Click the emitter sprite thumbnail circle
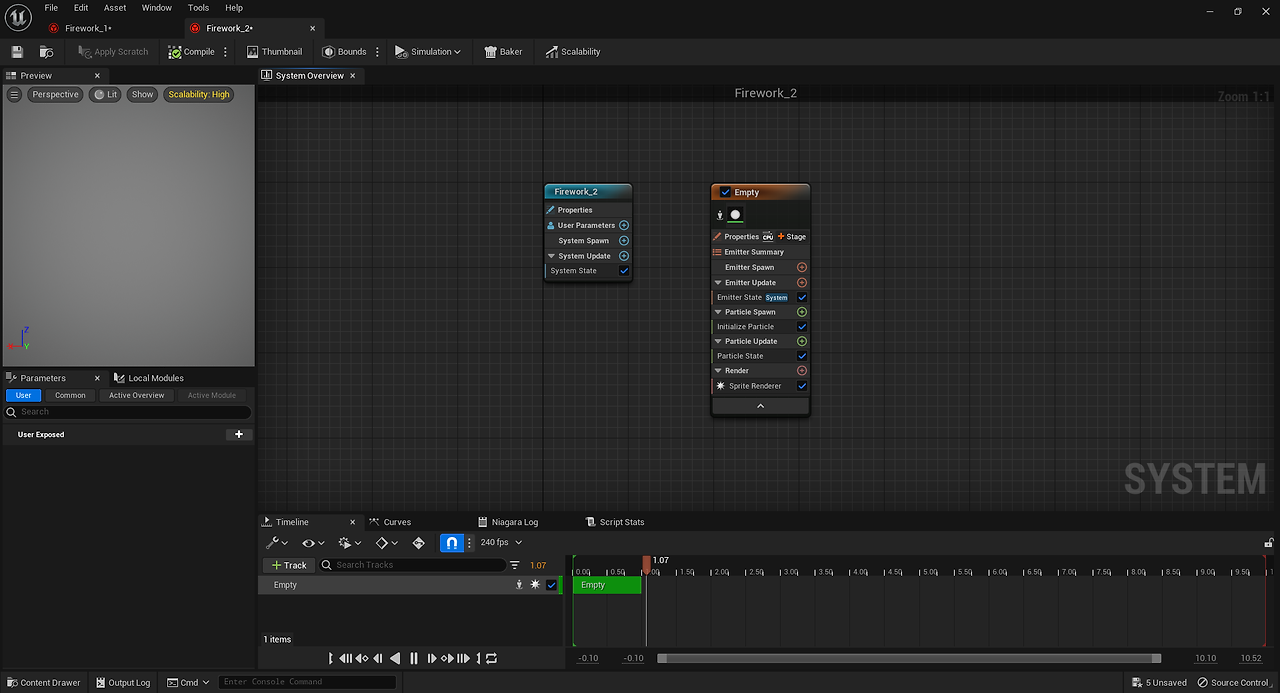This screenshot has height=693, width=1280. point(735,214)
